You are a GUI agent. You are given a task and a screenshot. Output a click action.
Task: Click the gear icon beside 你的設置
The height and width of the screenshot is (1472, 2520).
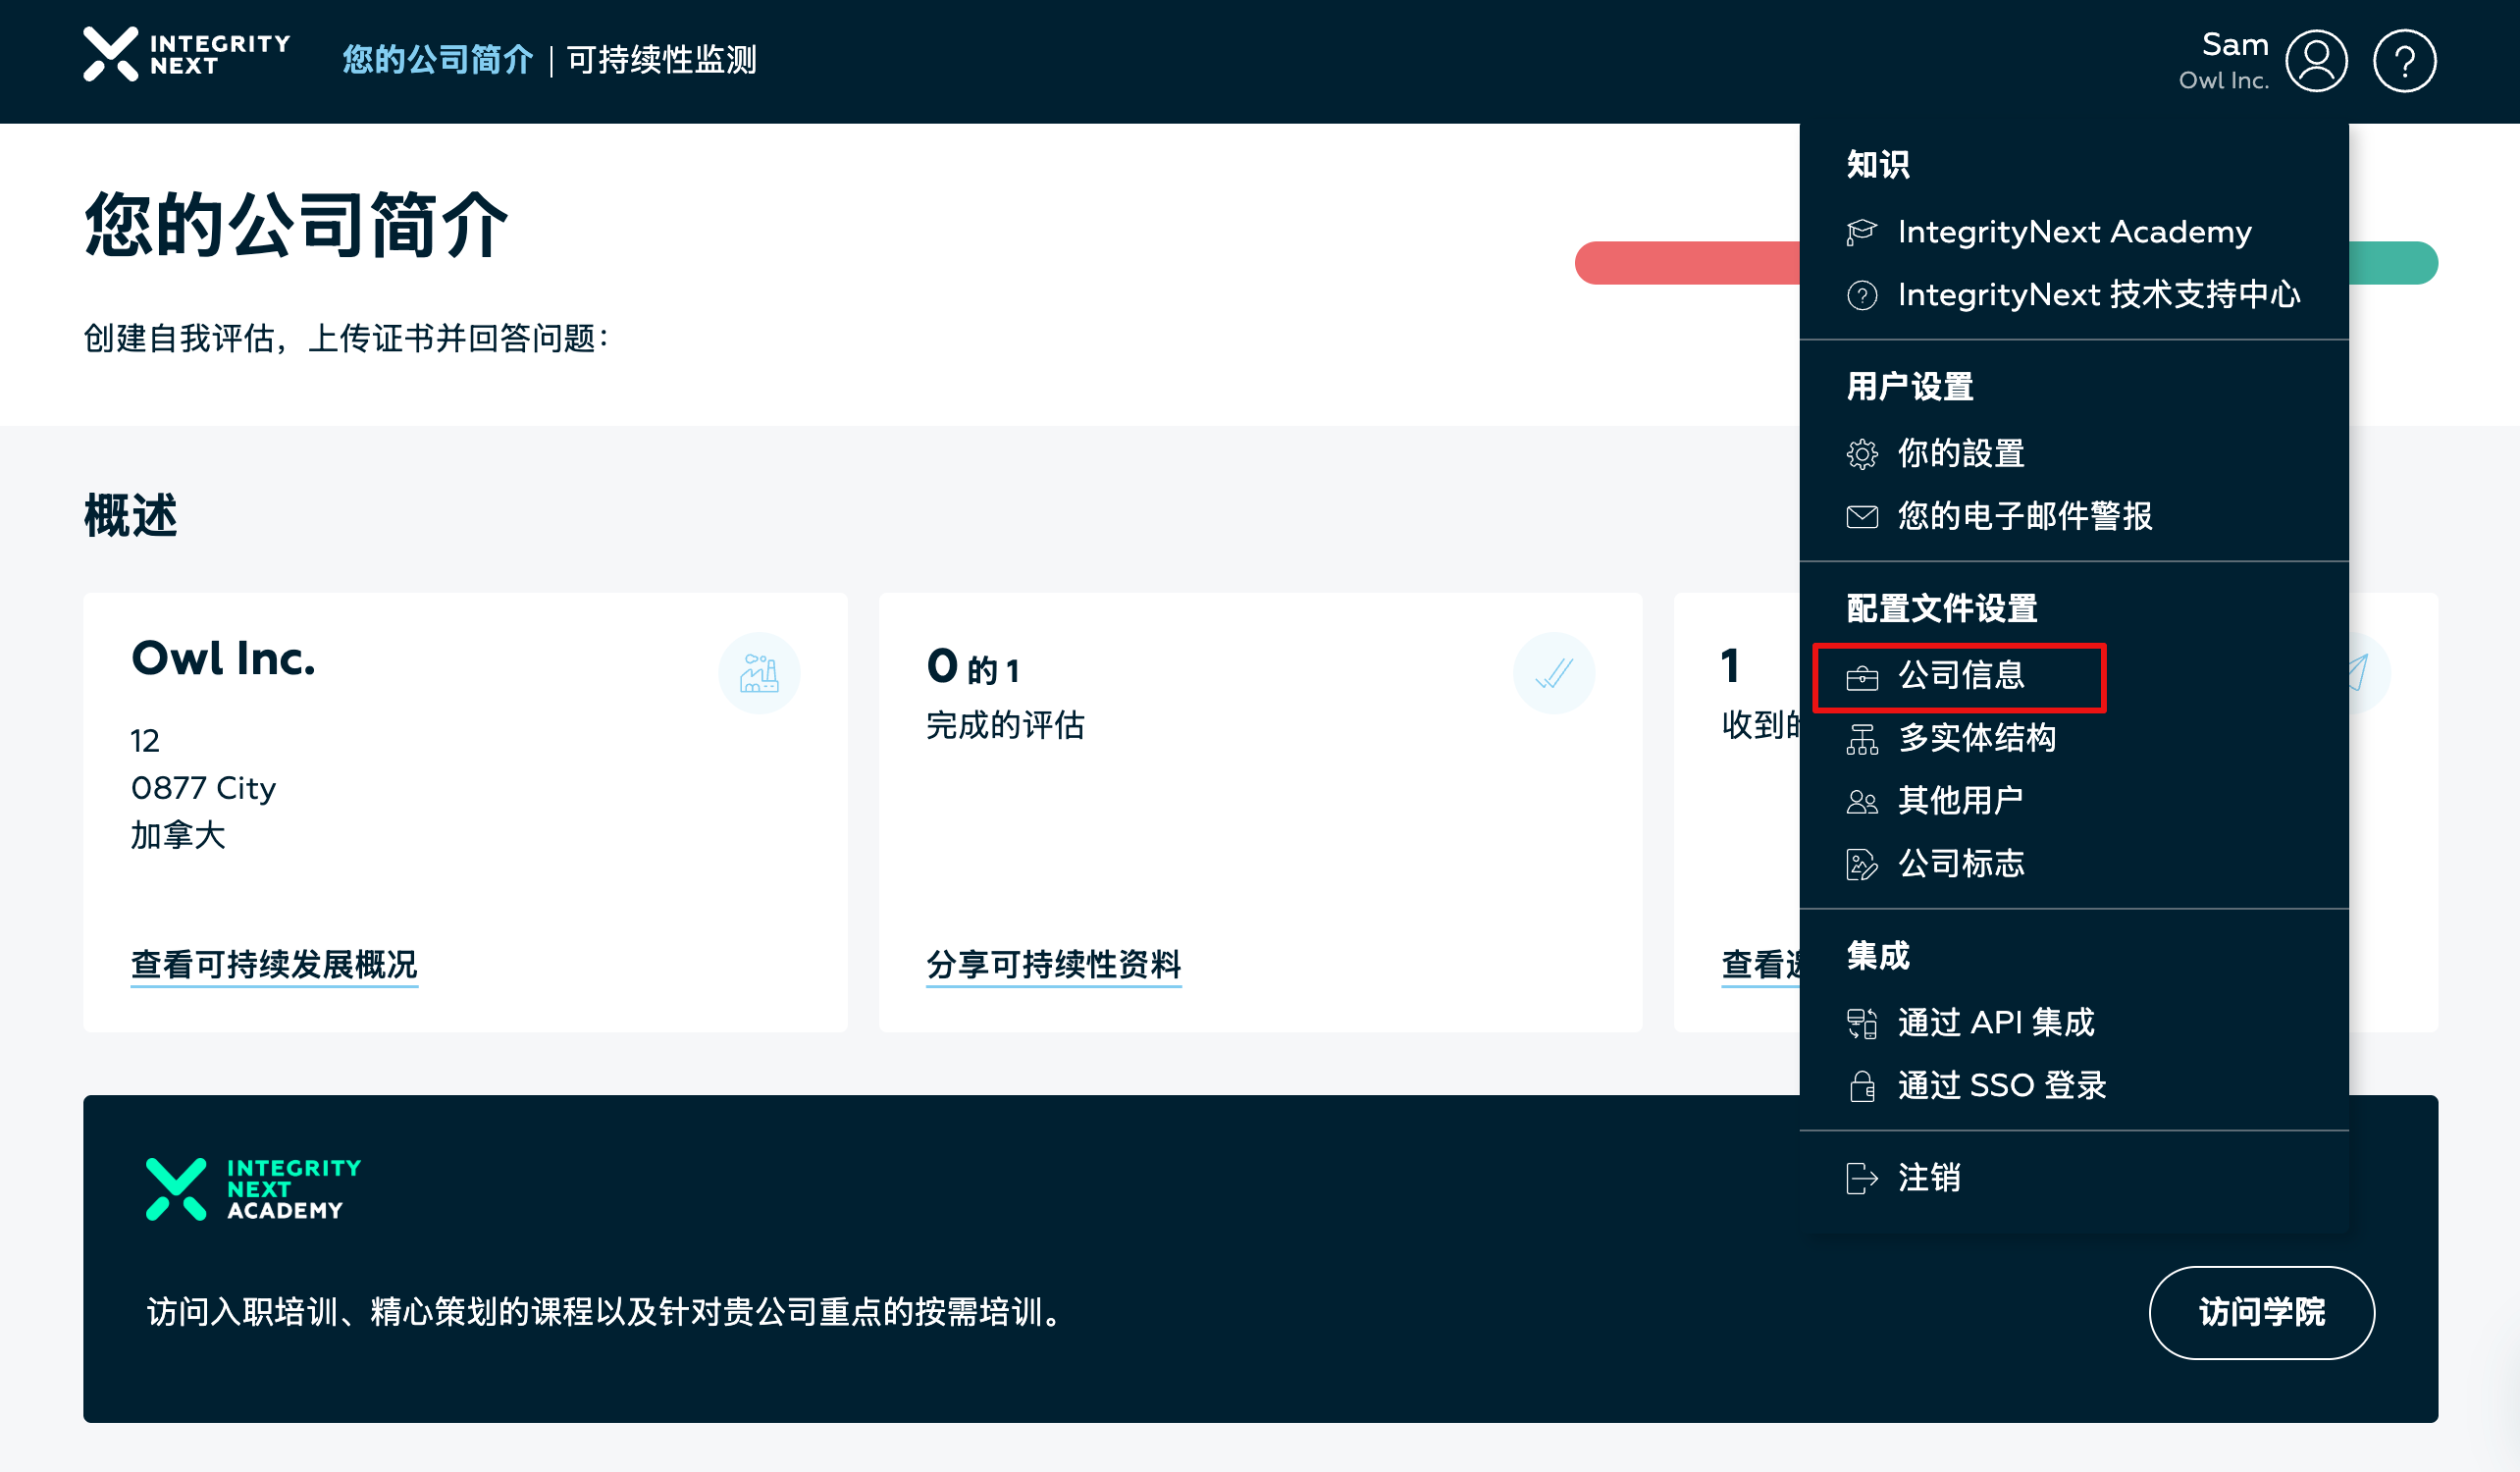(1861, 454)
